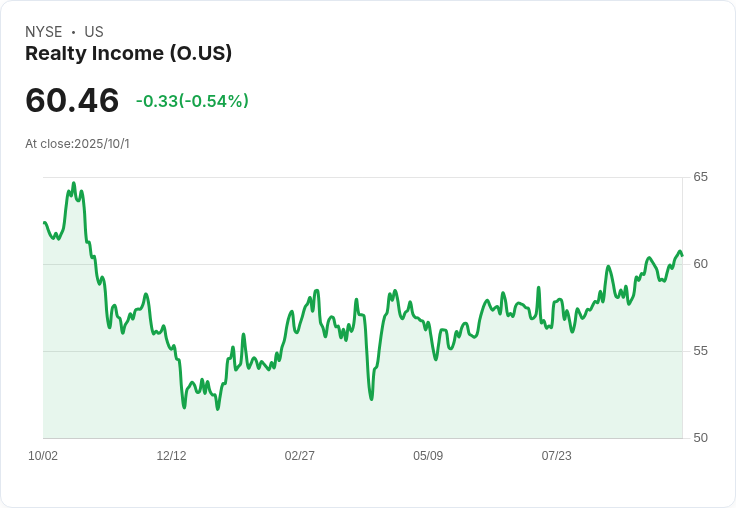Image resolution: width=736 pixels, height=508 pixels.
Task: Select the 10/02 date on the time axis
Action: tap(43, 456)
